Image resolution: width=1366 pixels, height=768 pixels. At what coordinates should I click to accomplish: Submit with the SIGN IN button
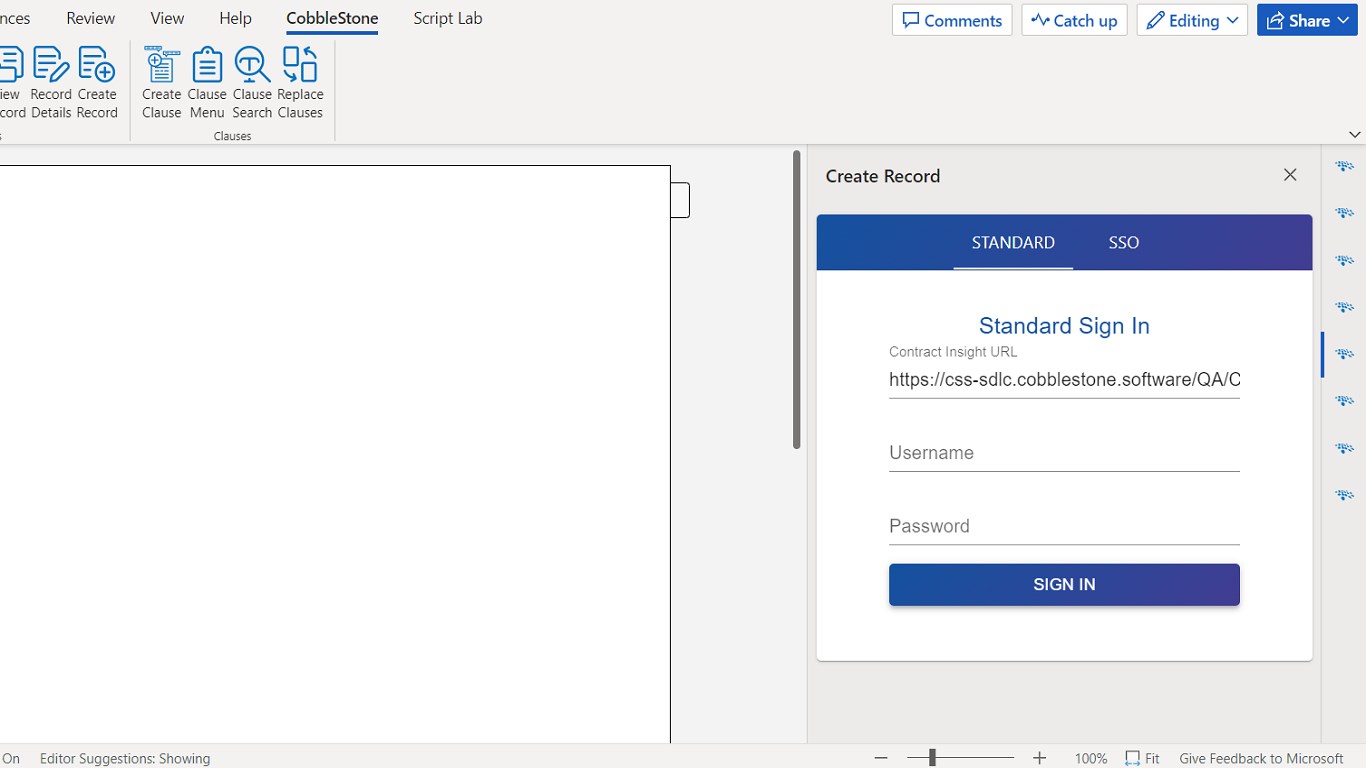point(1064,585)
